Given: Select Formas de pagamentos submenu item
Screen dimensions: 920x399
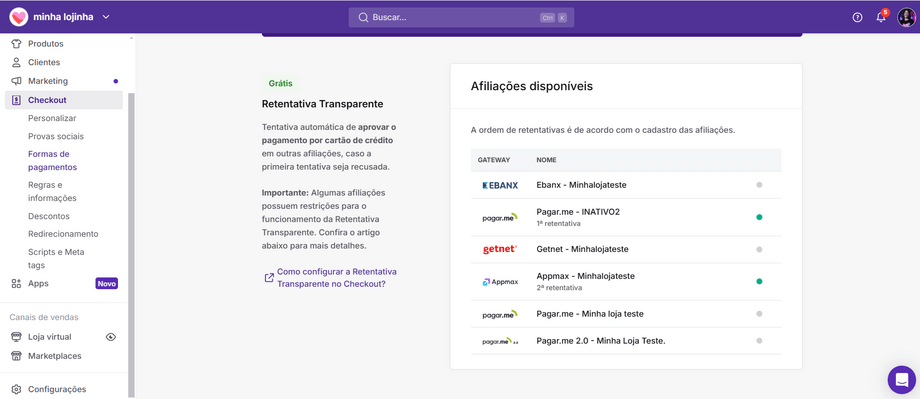Looking at the screenshot, I should [53, 160].
